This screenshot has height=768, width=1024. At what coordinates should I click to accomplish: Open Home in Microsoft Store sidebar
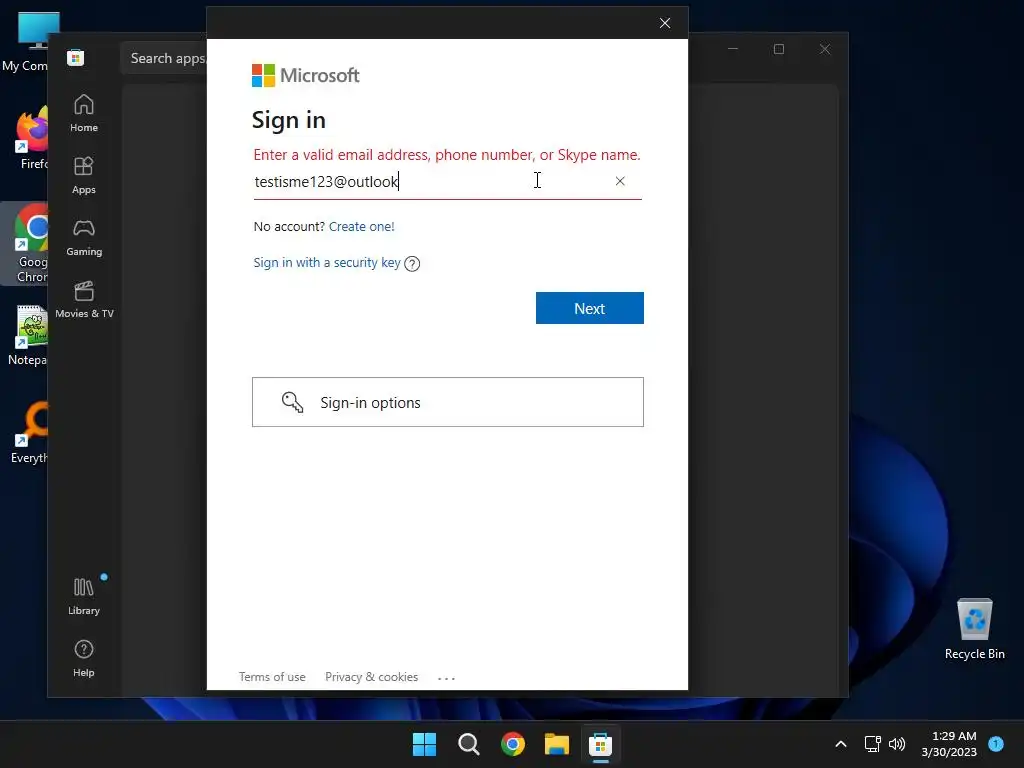click(x=84, y=114)
